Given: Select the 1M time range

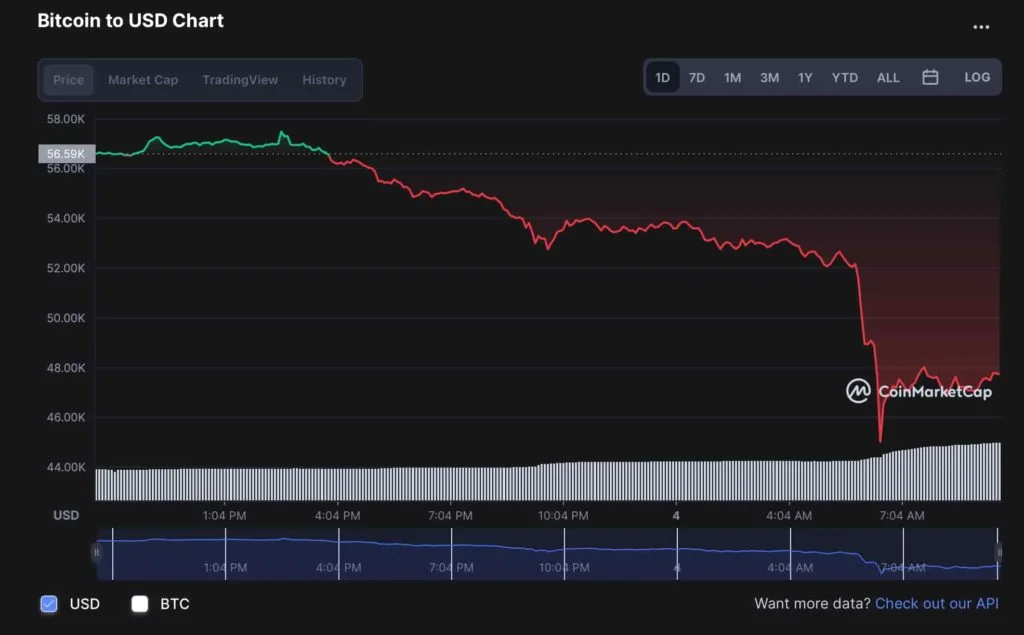Looking at the screenshot, I should tap(732, 78).
